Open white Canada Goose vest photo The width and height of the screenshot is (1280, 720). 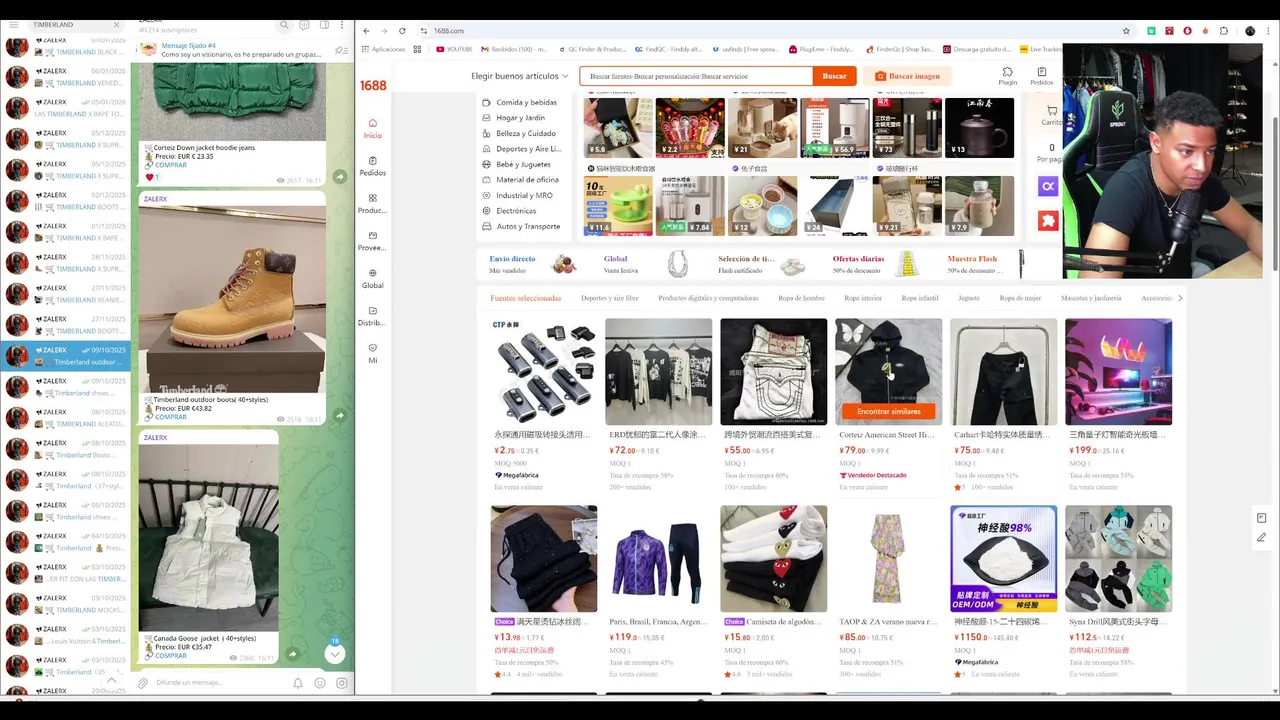(x=209, y=538)
